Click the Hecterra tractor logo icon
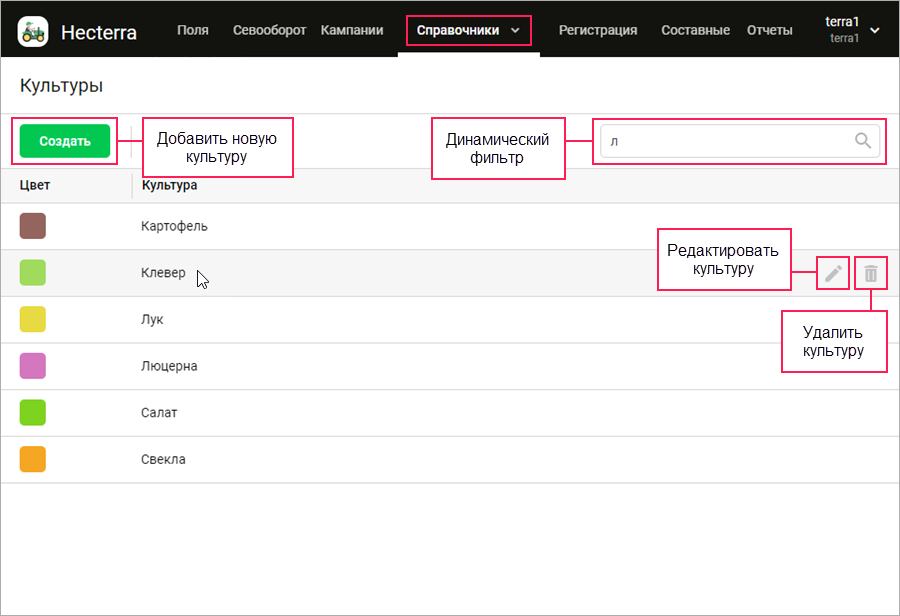 point(33,31)
